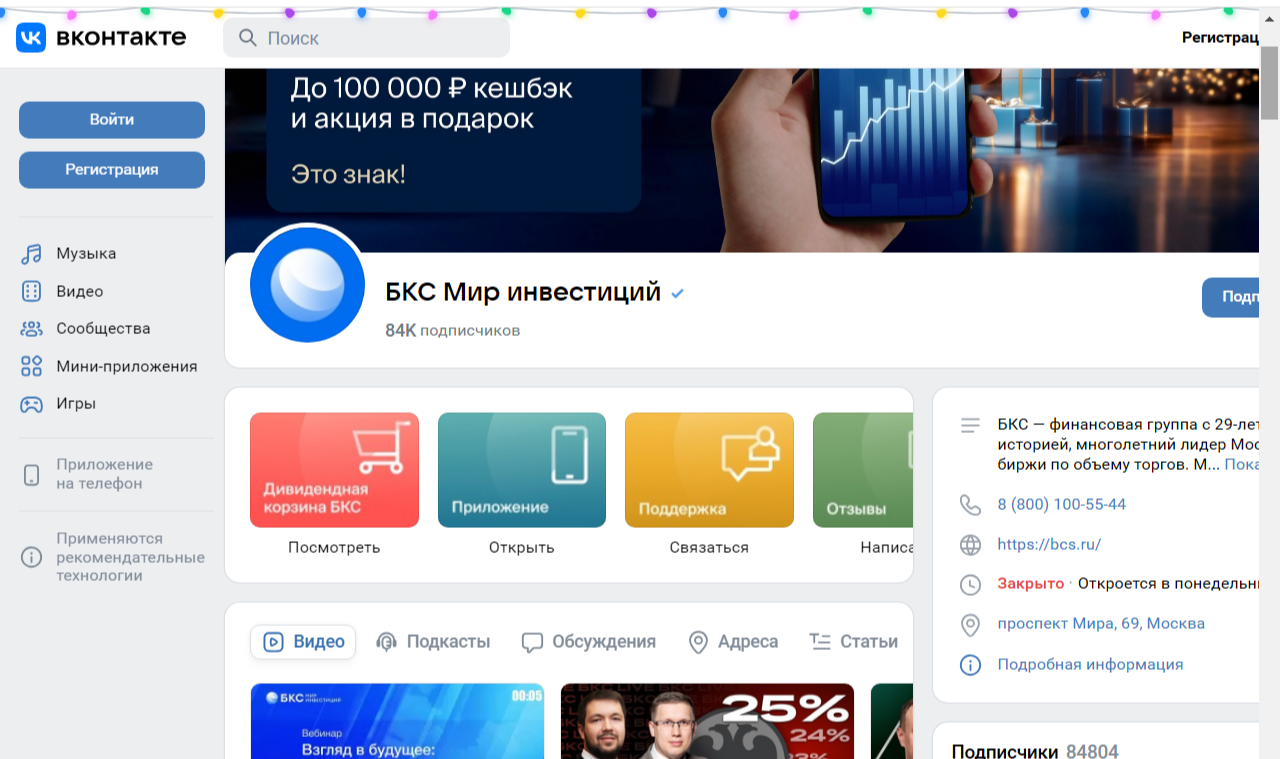Click the verified checkmark badge
Viewport: 1280px width, 759px height.
[678, 293]
